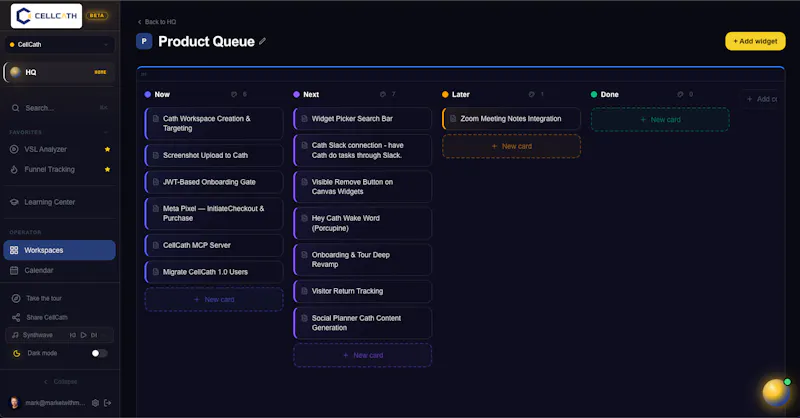The width and height of the screenshot is (800, 418).
Task: Click document icon on Widget Picker Search Bar
Action: pos(305,118)
